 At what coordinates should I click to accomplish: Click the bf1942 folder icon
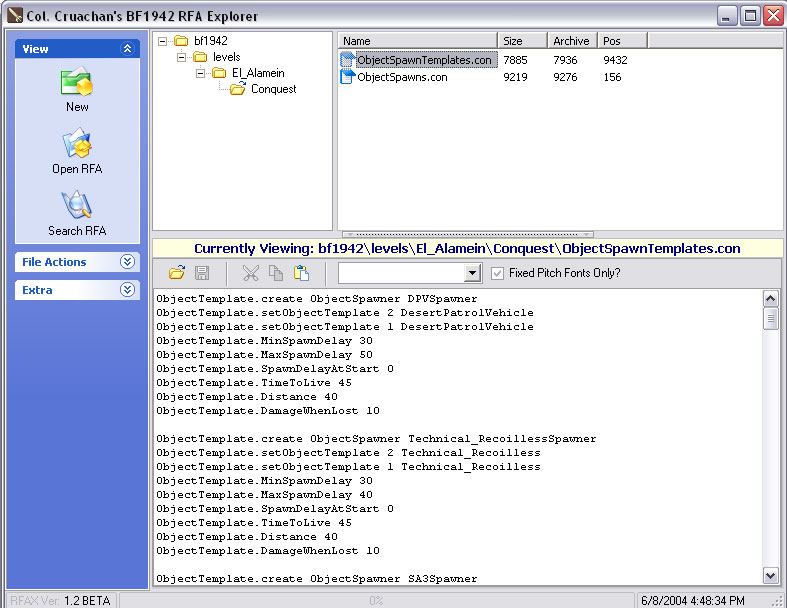tap(181, 41)
